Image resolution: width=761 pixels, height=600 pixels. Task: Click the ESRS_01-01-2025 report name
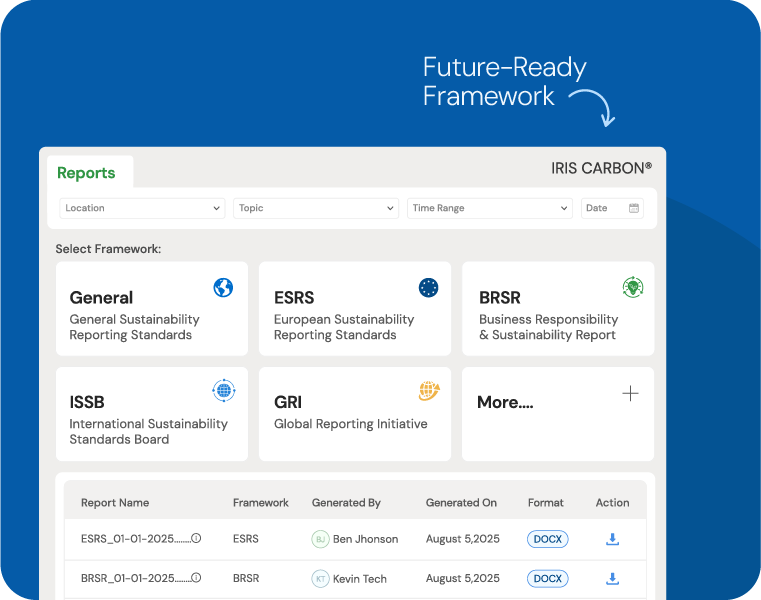[x=135, y=539]
